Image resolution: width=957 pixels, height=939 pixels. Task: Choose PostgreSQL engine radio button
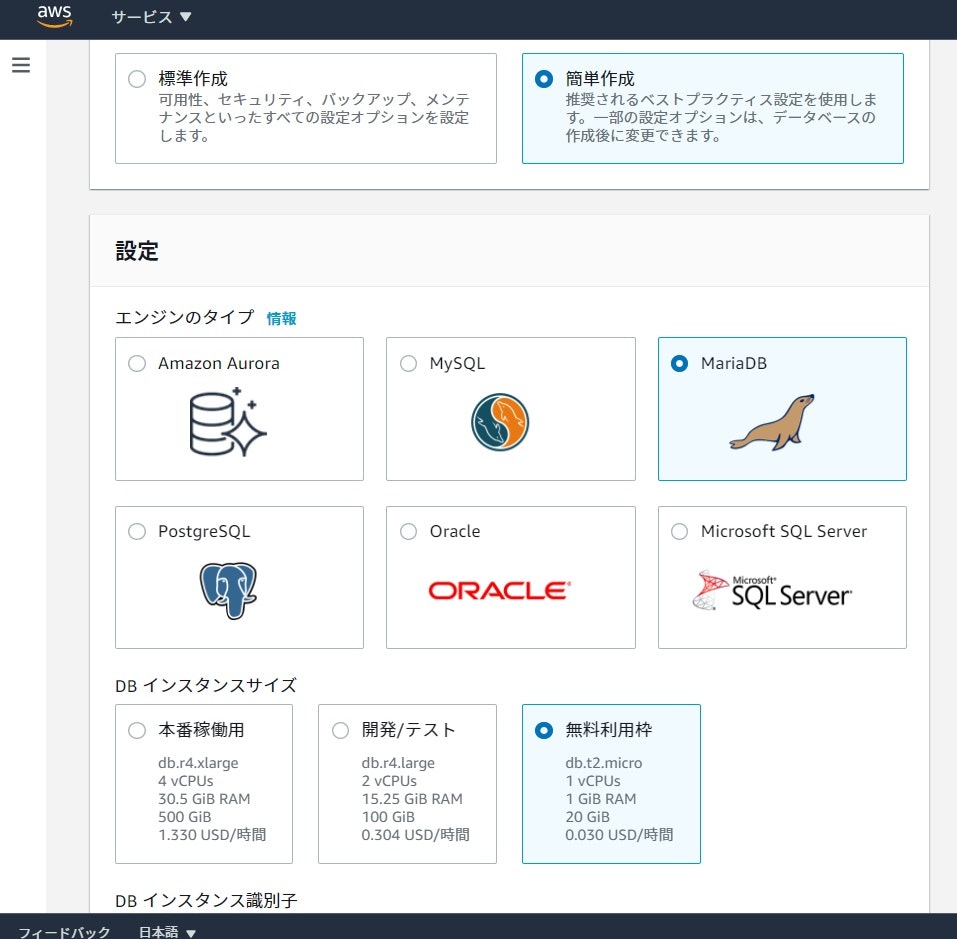(x=137, y=531)
